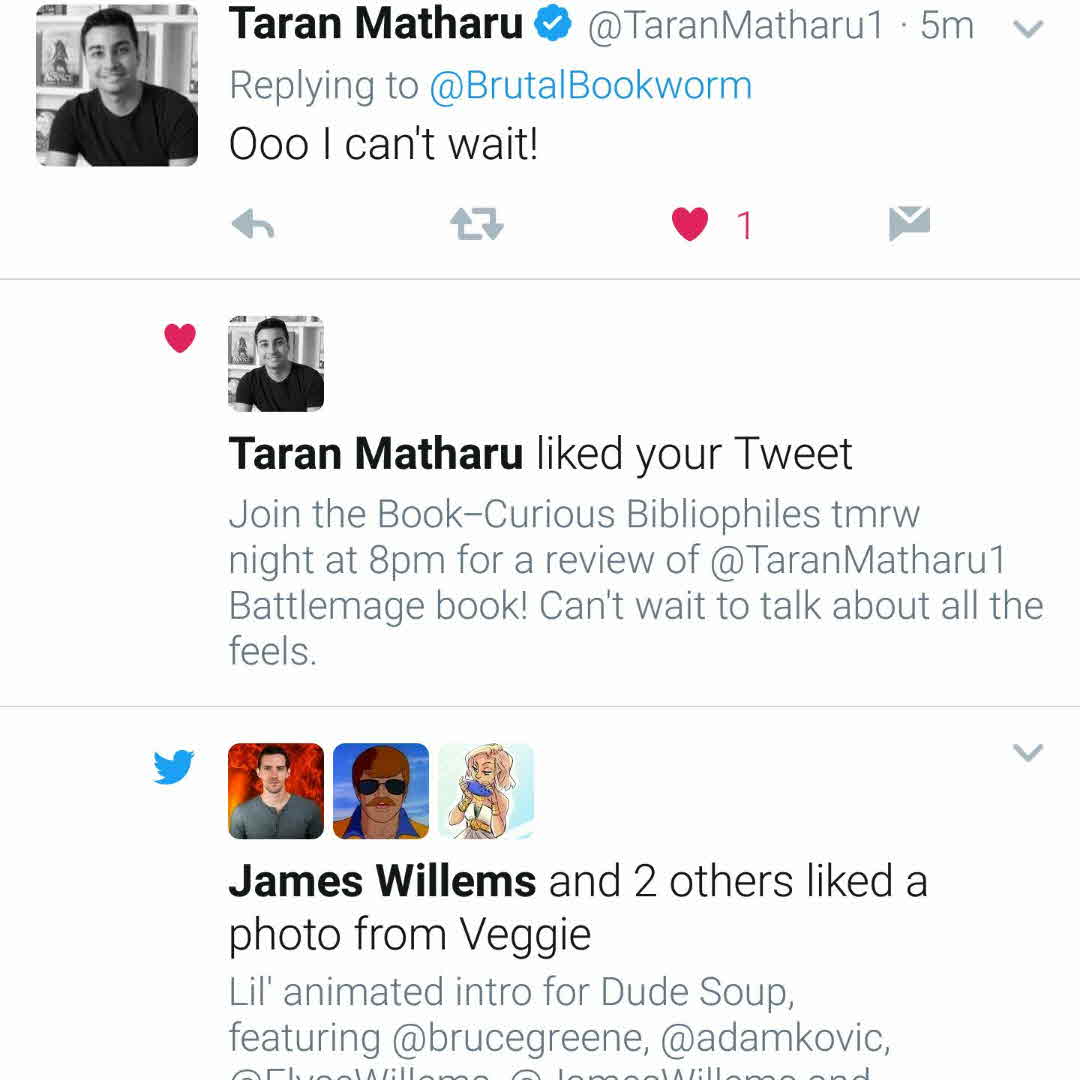This screenshot has height=1080, width=1080.
Task: Click the James Willems name in notification
Action: point(382,881)
